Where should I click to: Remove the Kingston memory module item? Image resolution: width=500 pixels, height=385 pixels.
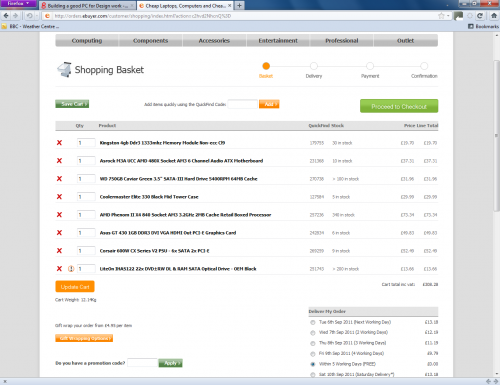[59, 143]
